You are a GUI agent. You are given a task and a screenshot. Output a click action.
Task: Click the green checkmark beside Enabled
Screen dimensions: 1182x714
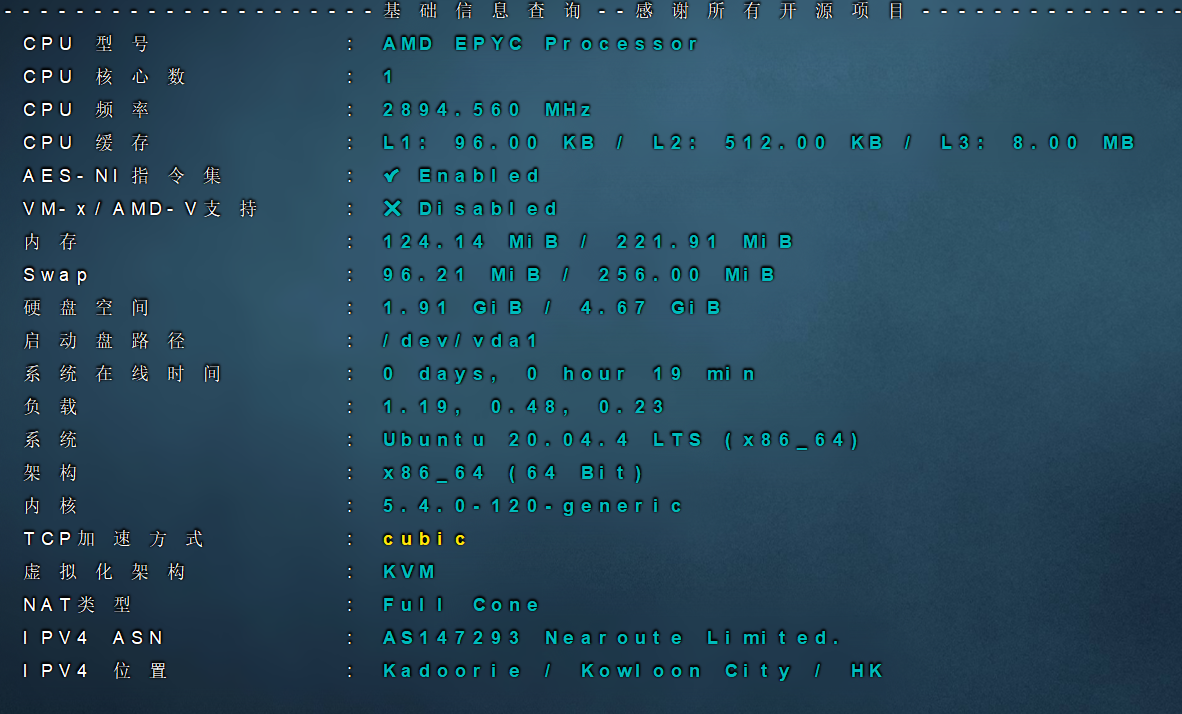click(392, 176)
